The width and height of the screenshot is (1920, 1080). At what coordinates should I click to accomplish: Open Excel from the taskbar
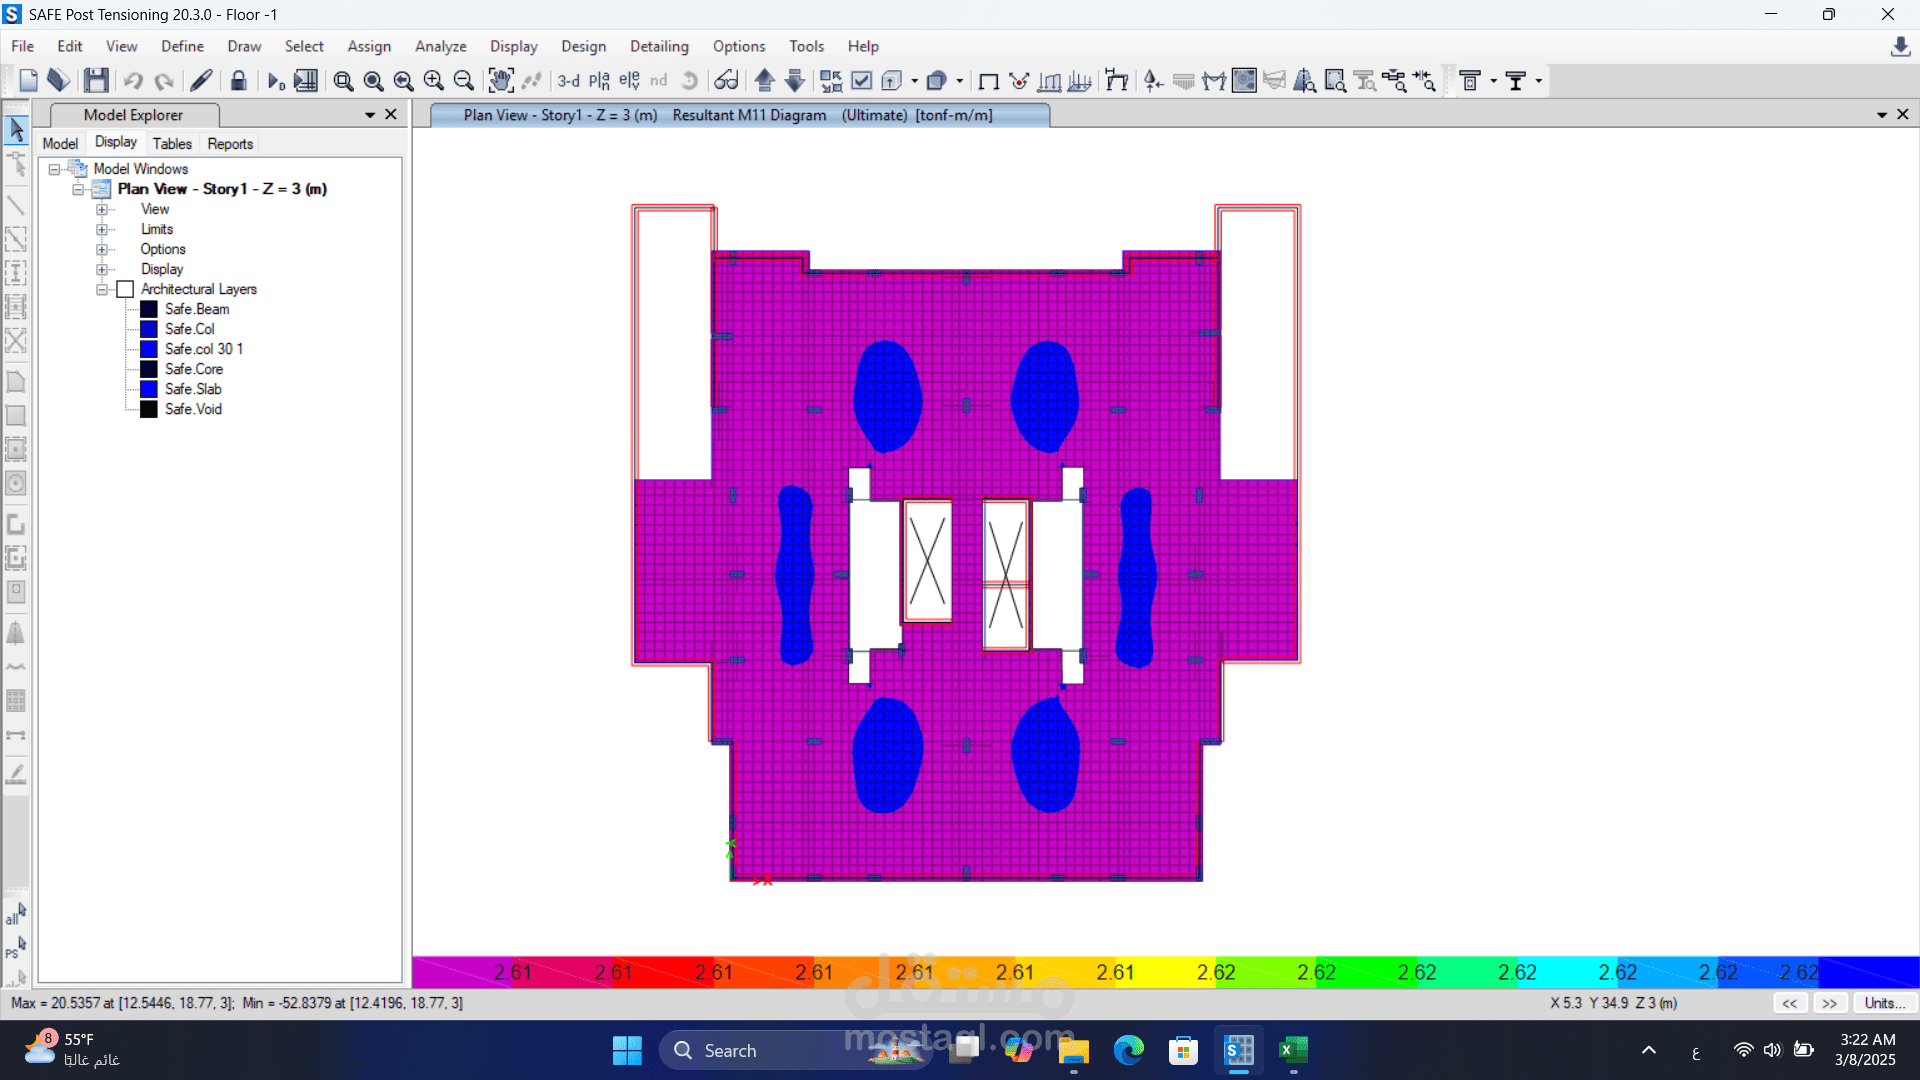[x=1293, y=1050]
